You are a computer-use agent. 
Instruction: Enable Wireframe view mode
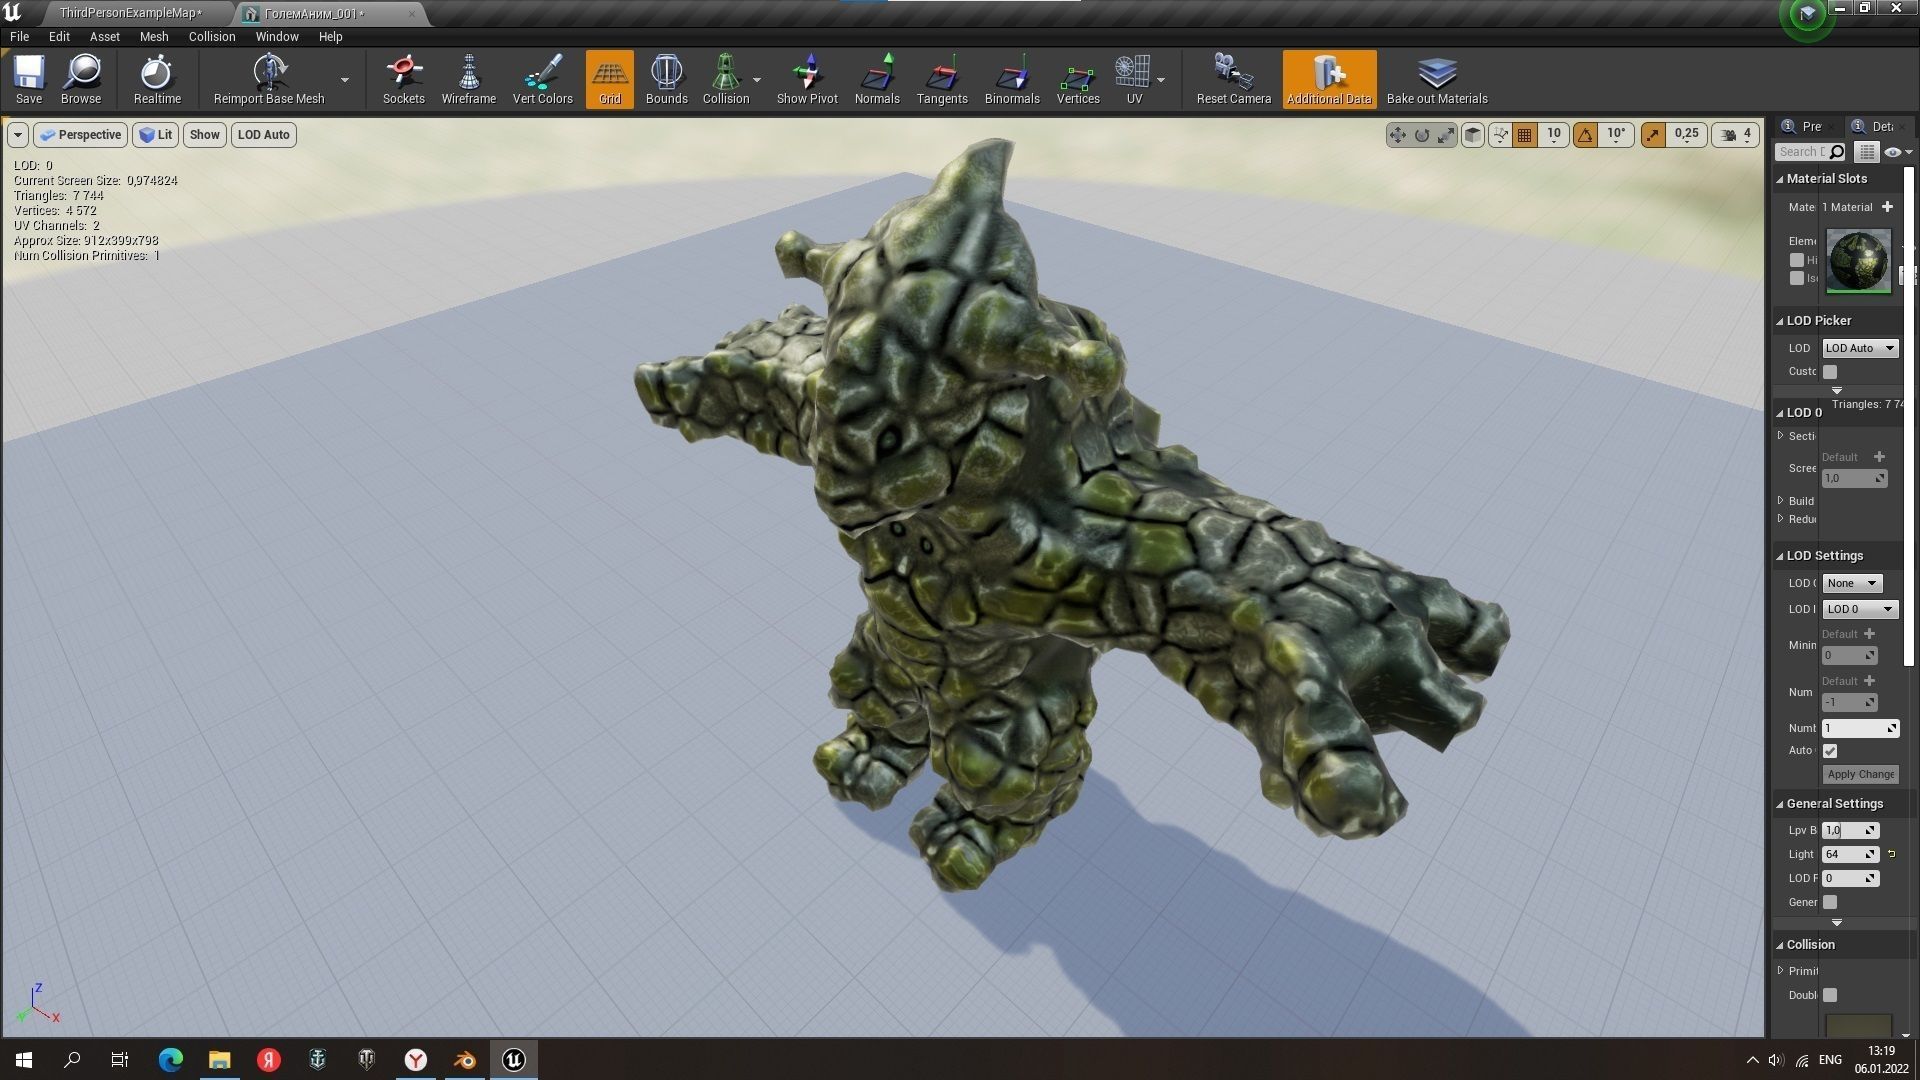click(x=469, y=79)
